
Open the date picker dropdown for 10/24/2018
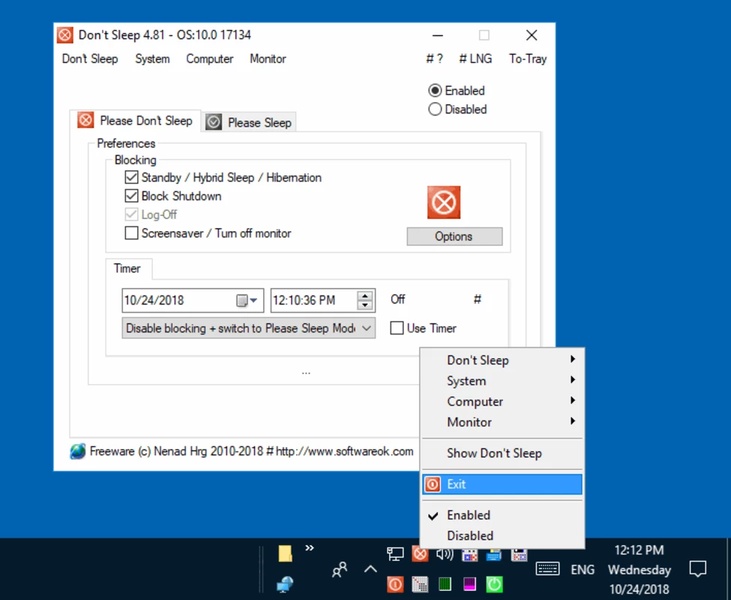pos(248,300)
